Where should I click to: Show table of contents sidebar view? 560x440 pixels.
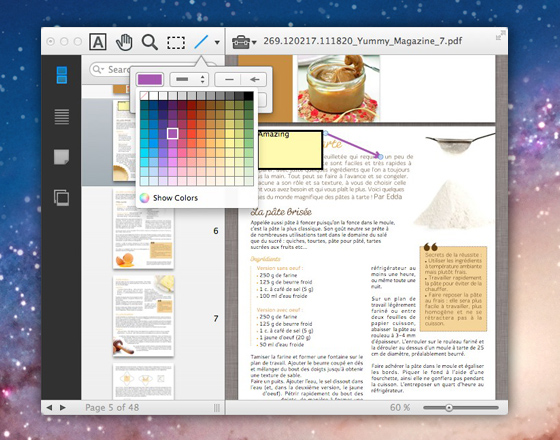click(62, 116)
